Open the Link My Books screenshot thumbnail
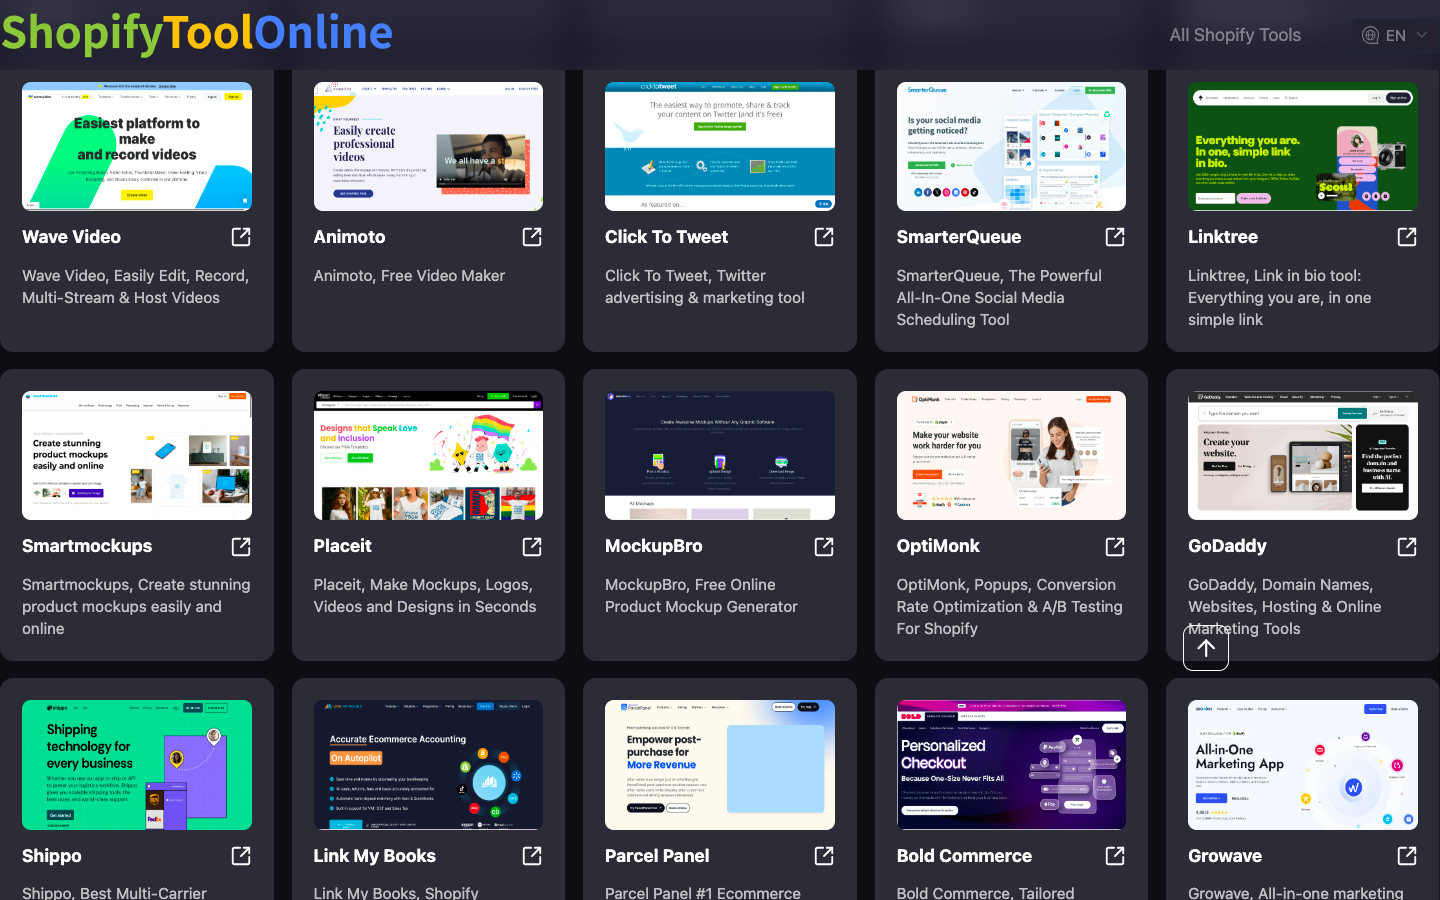The width and height of the screenshot is (1440, 900). [428, 765]
